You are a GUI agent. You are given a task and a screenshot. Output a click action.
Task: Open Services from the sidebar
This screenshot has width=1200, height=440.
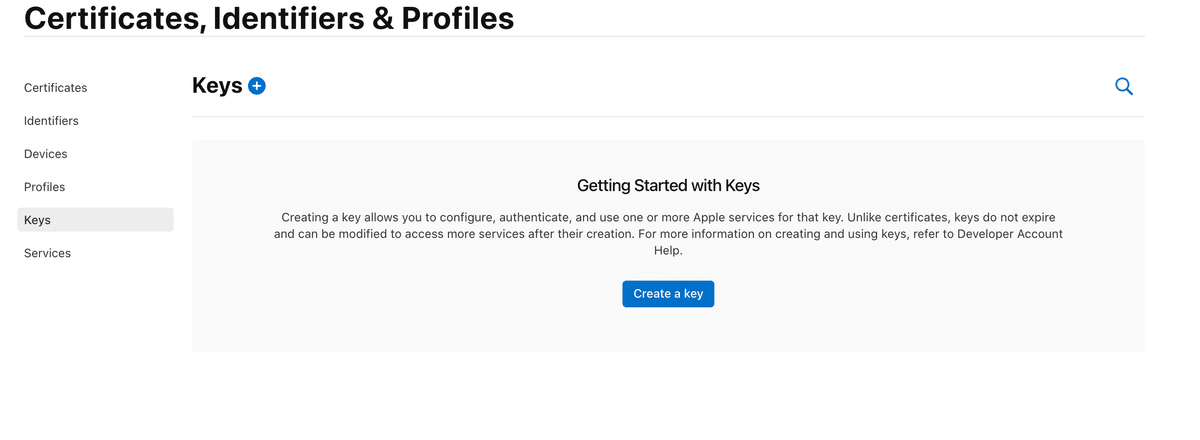[x=48, y=253]
